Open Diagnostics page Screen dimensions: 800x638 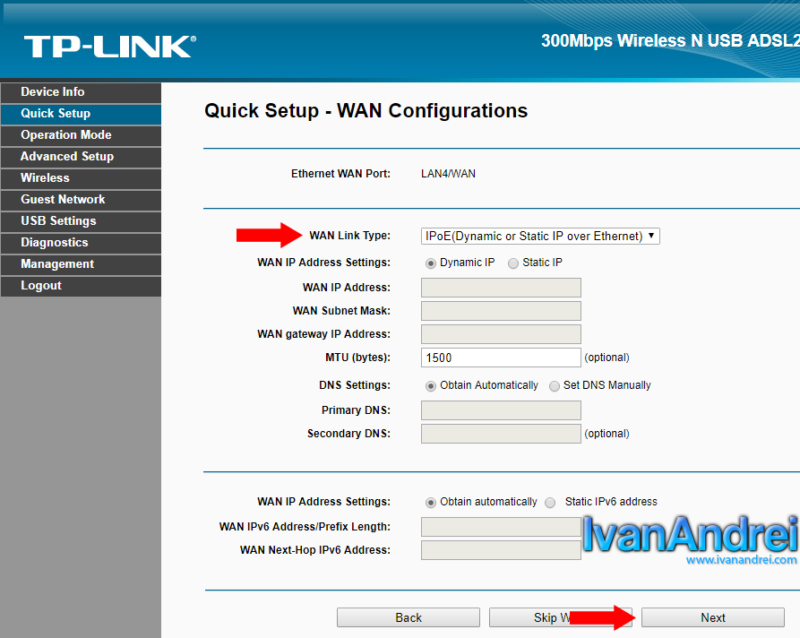[54, 243]
